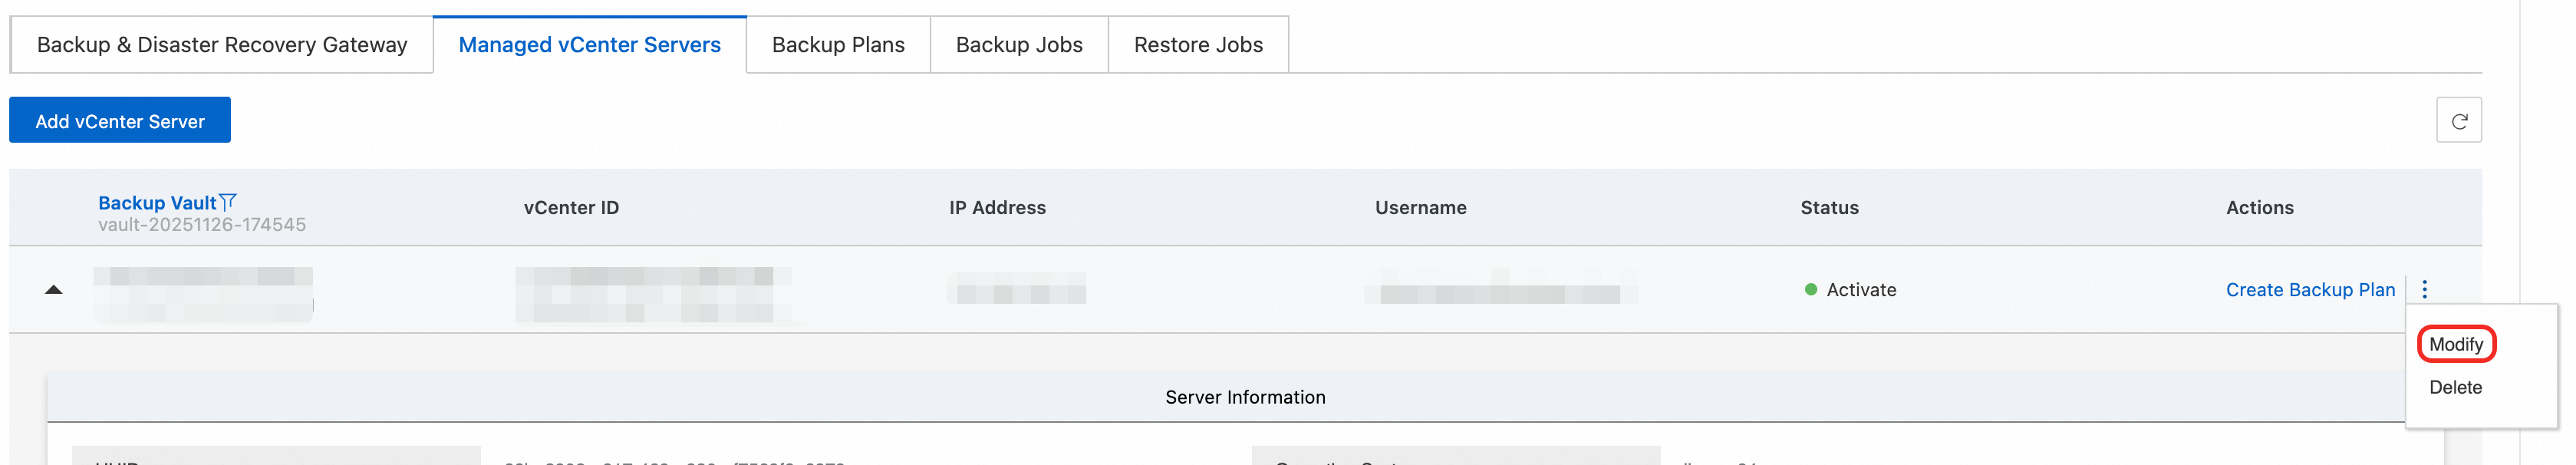Open the Backup Vault filter icon
2576x465 pixels.
228,202
